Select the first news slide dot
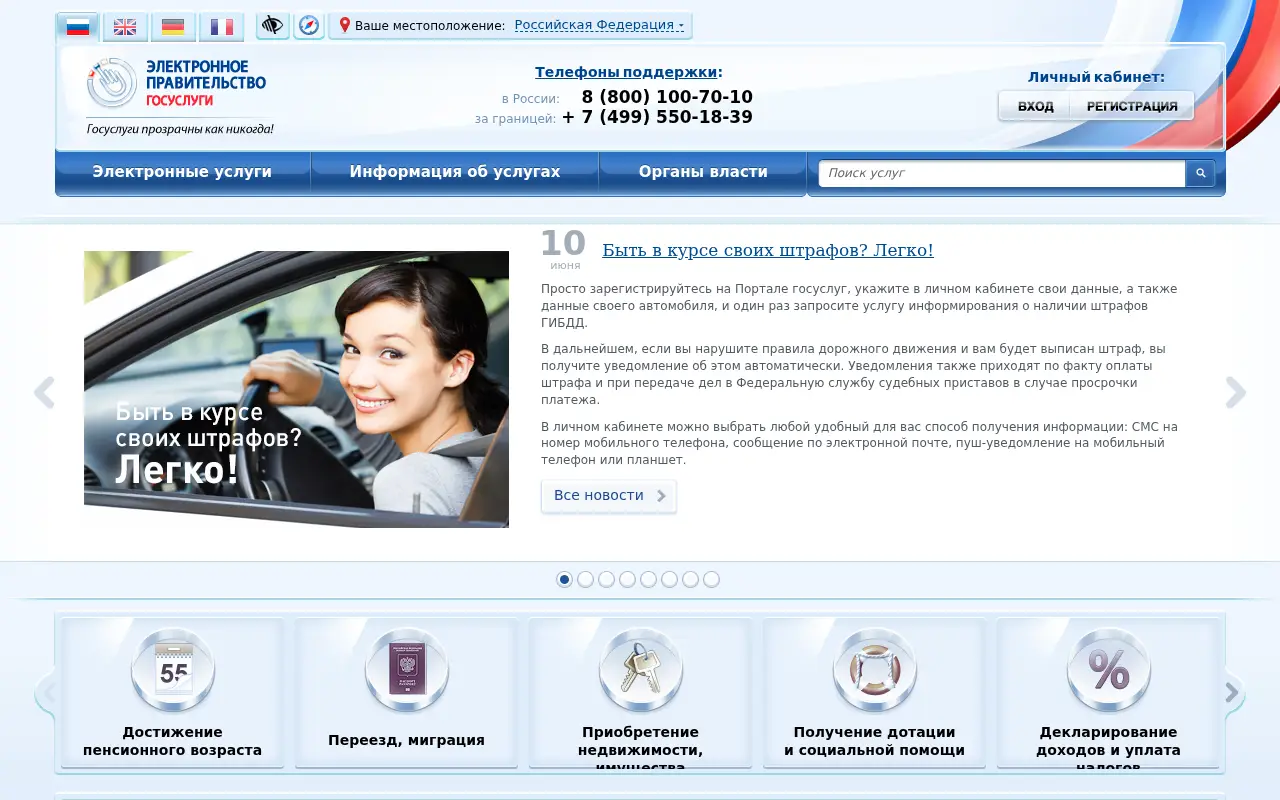 coord(565,579)
